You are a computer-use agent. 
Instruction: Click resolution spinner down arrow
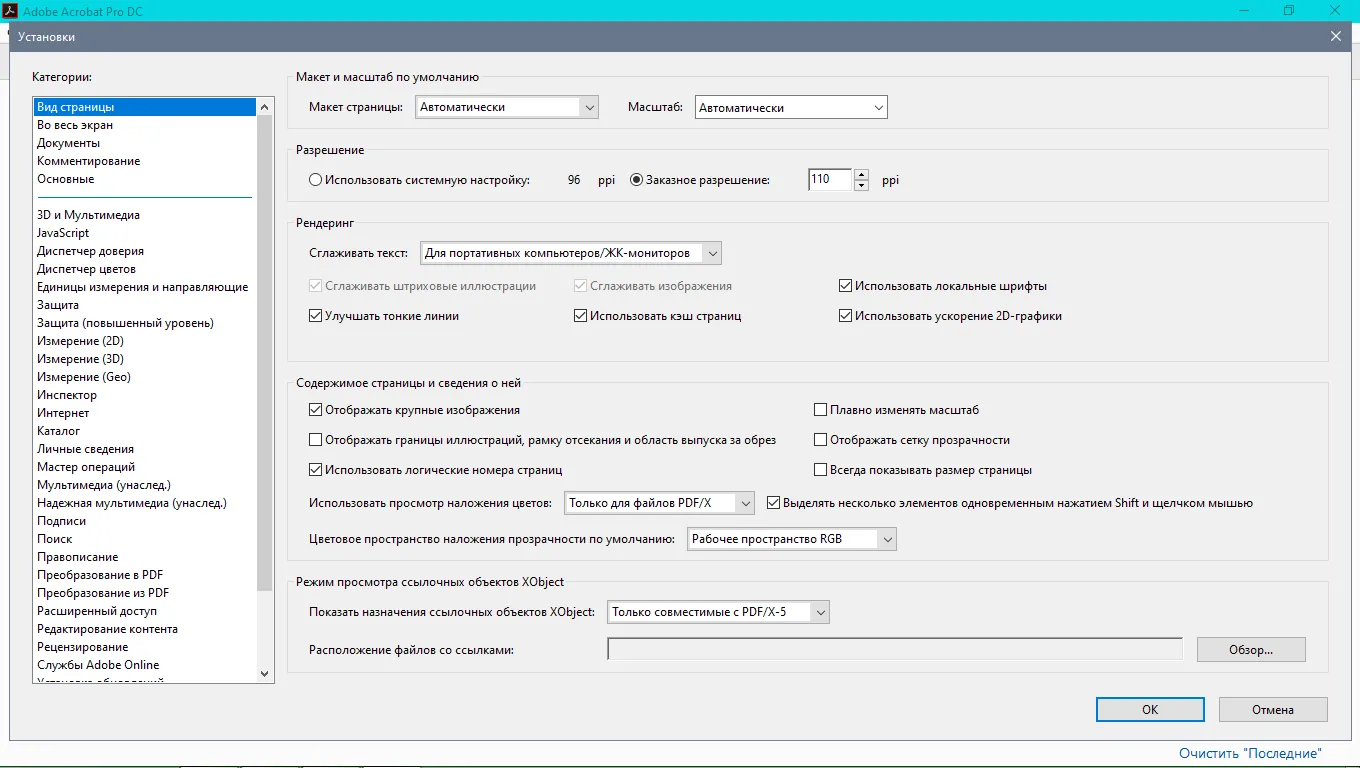point(861,185)
